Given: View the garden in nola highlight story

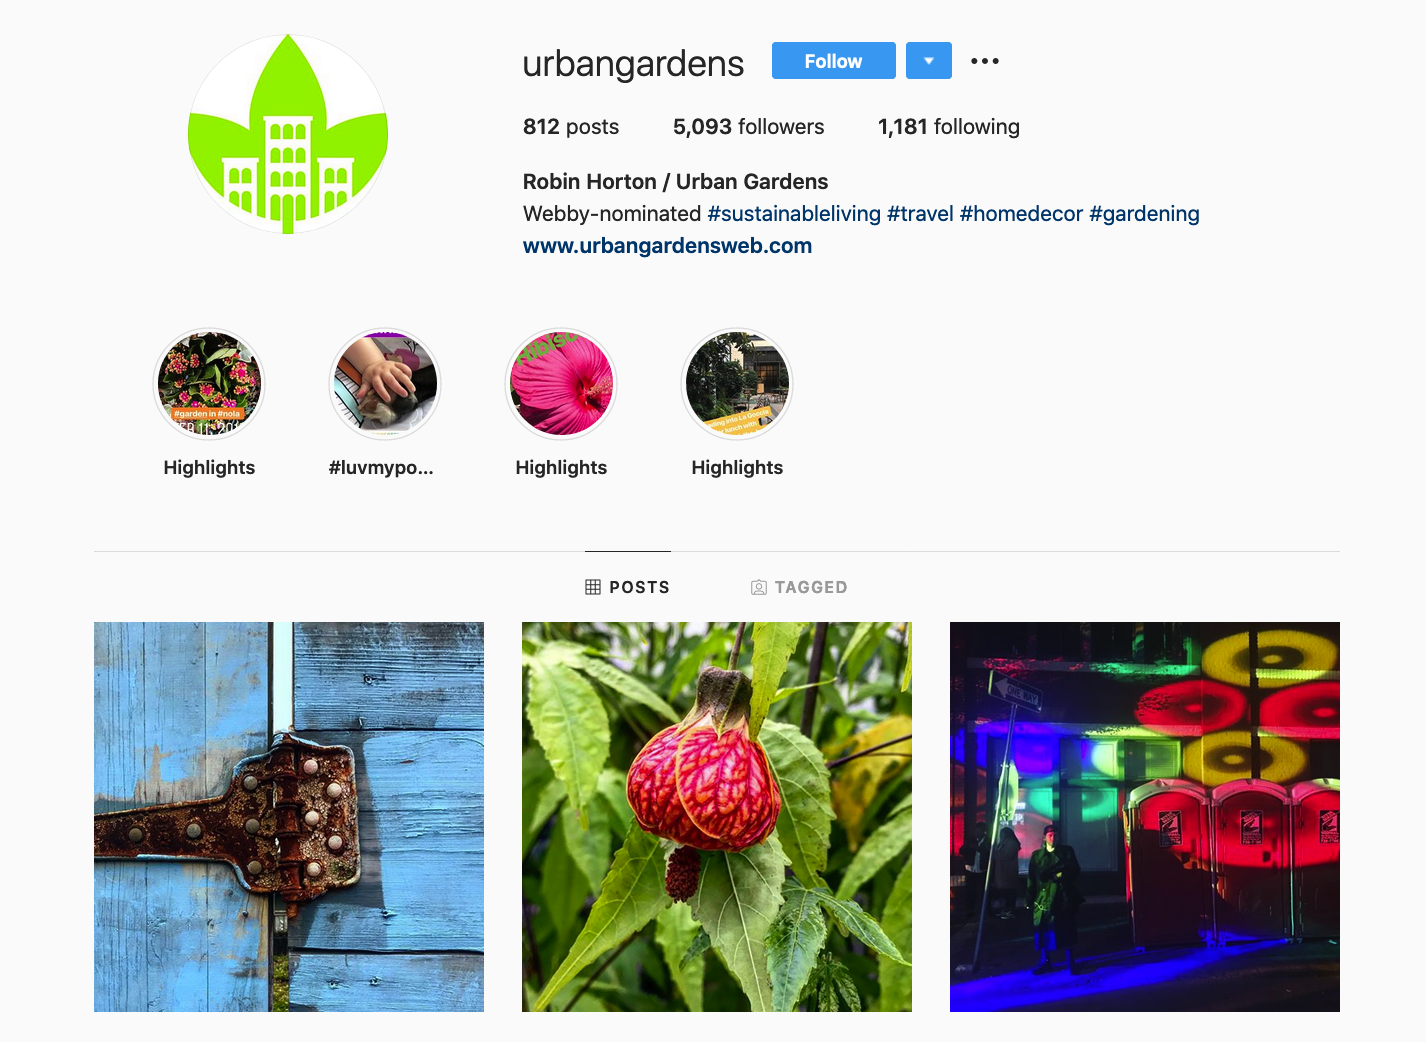Looking at the screenshot, I should coord(209,384).
